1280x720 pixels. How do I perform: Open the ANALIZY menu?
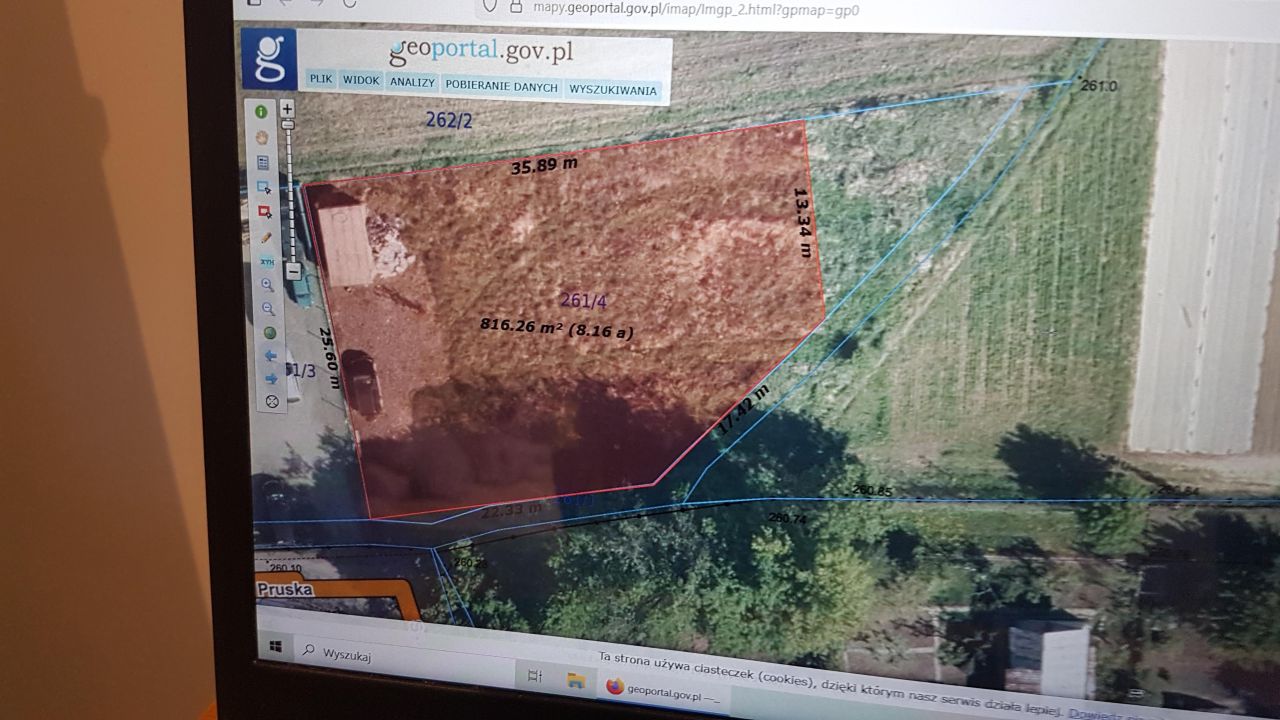(x=412, y=83)
